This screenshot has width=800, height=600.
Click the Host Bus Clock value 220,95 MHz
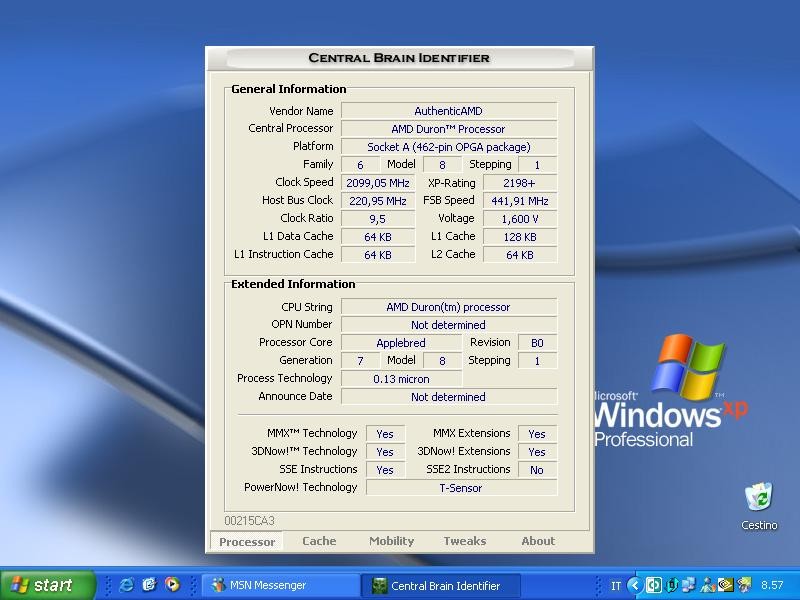click(378, 201)
